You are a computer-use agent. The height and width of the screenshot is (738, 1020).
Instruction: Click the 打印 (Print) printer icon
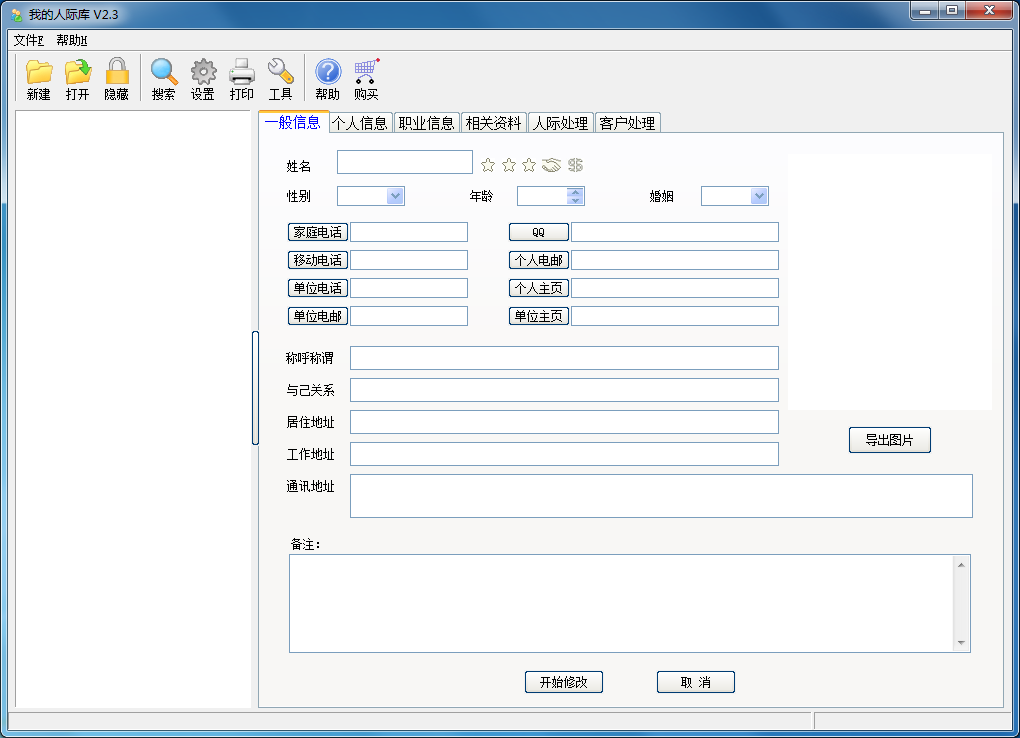point(241,79)
